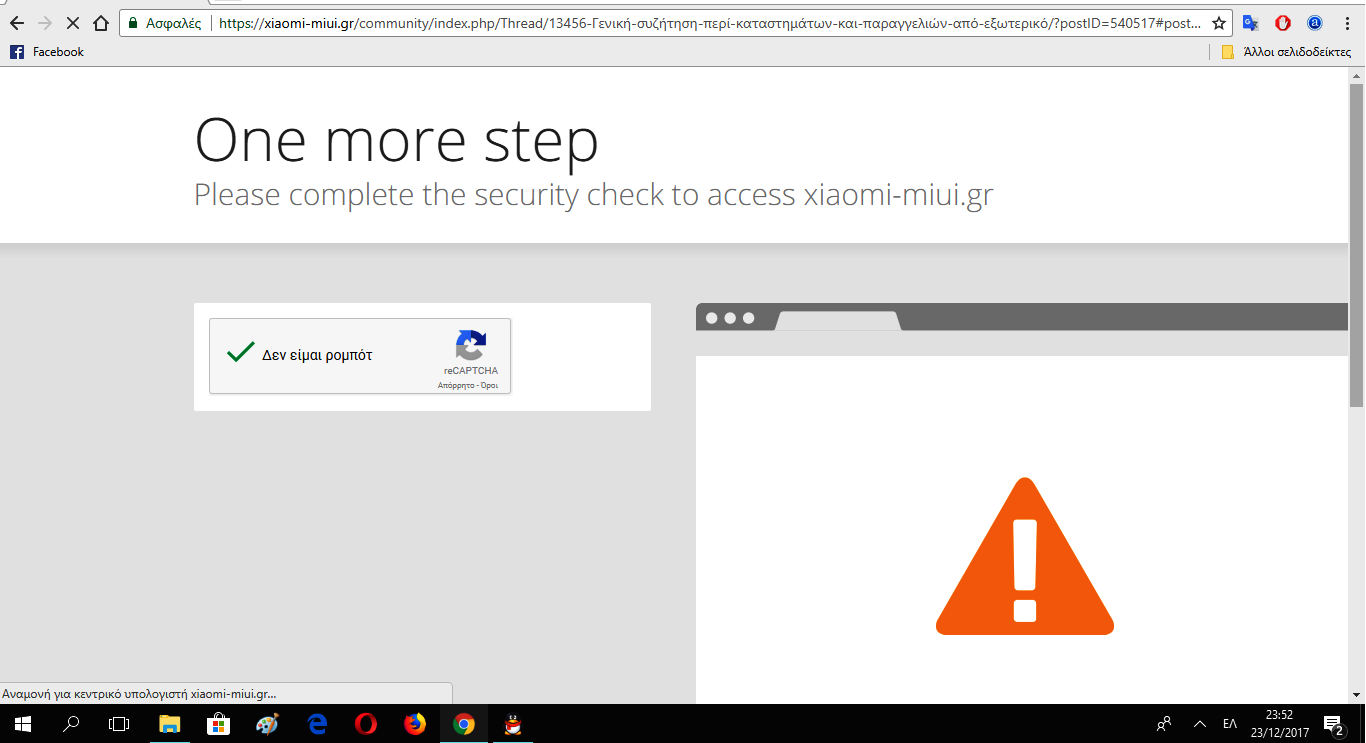1366x743 pixels.
Task: Toggle the 'Δεν είμαι ρομπότ' checkbox
Action: coord(240,353)
